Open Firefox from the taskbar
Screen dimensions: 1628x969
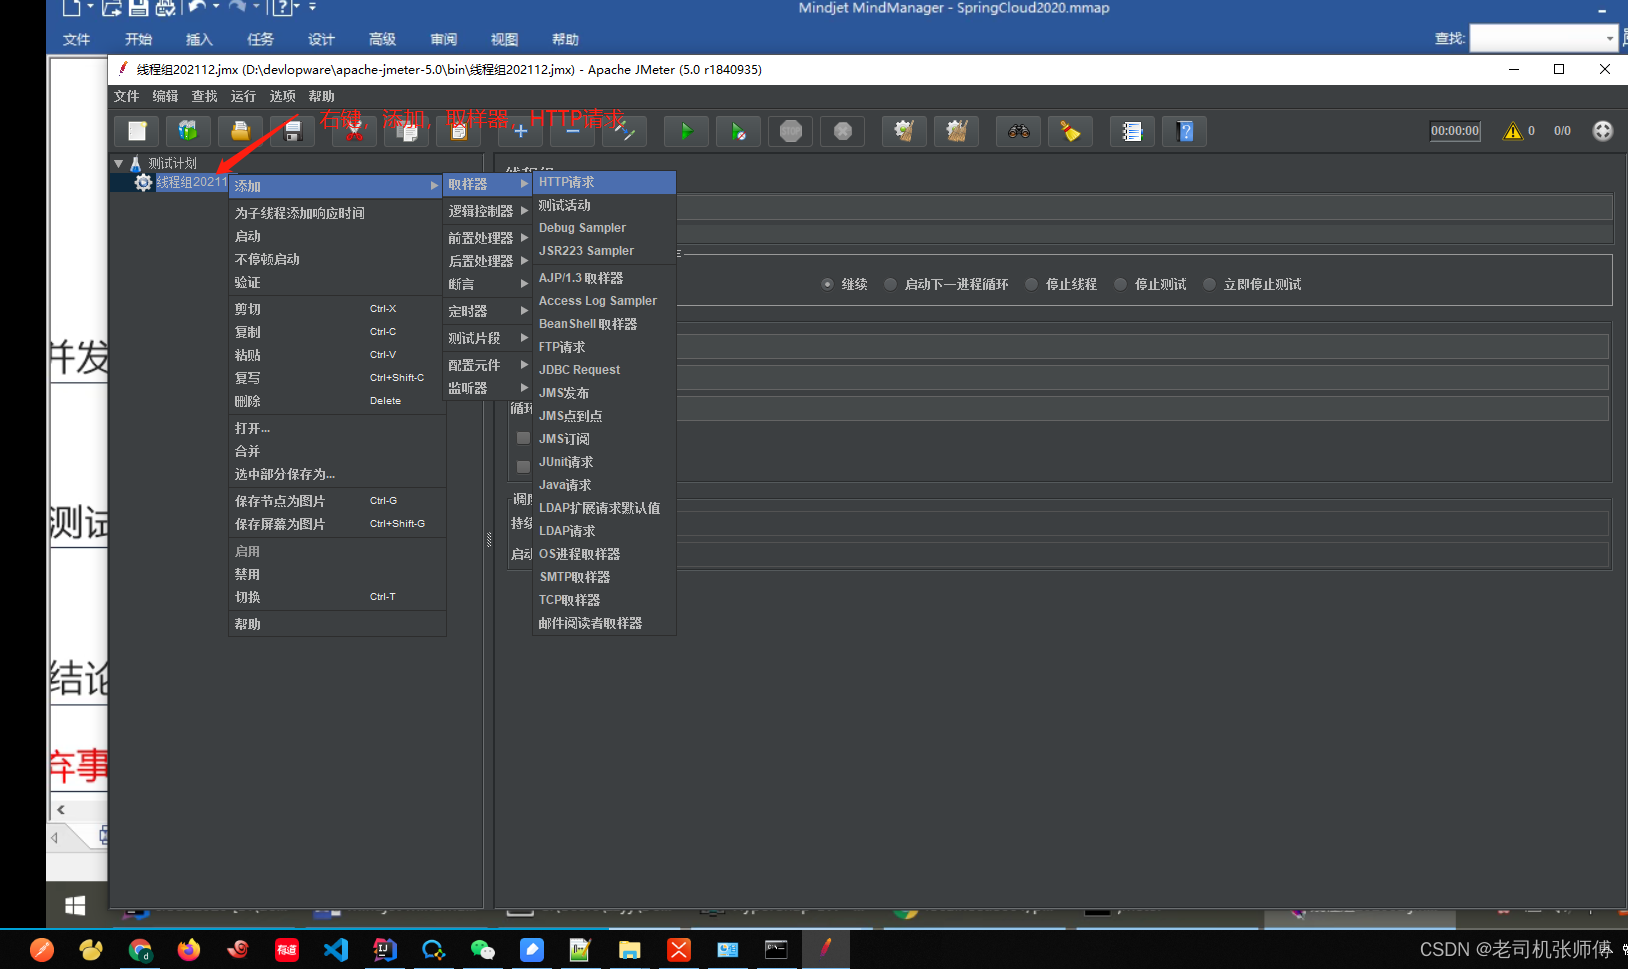pyautogui.click(x=189, y=950)
